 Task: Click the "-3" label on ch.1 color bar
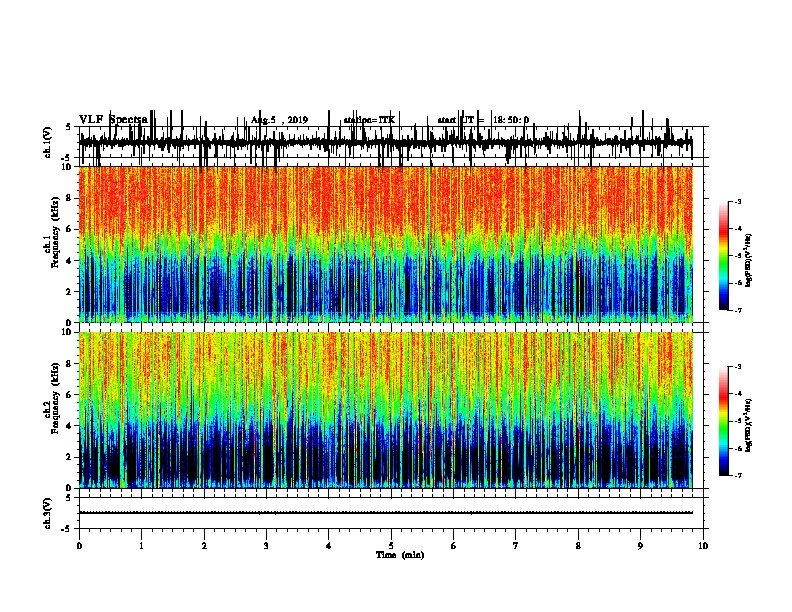737,202
